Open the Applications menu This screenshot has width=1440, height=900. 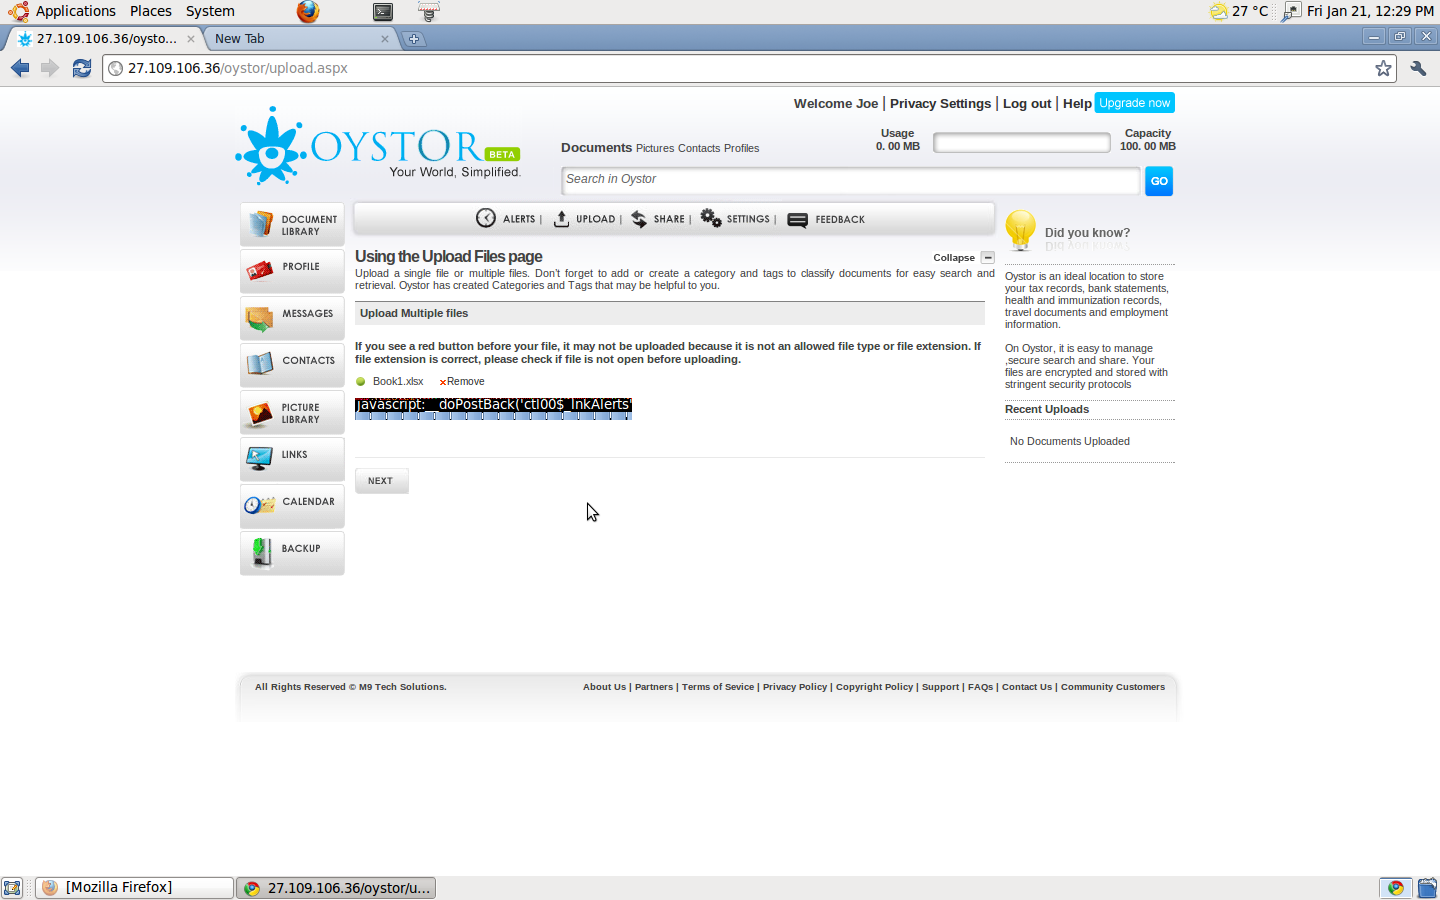pyautogui.click(x=76, y=11)
